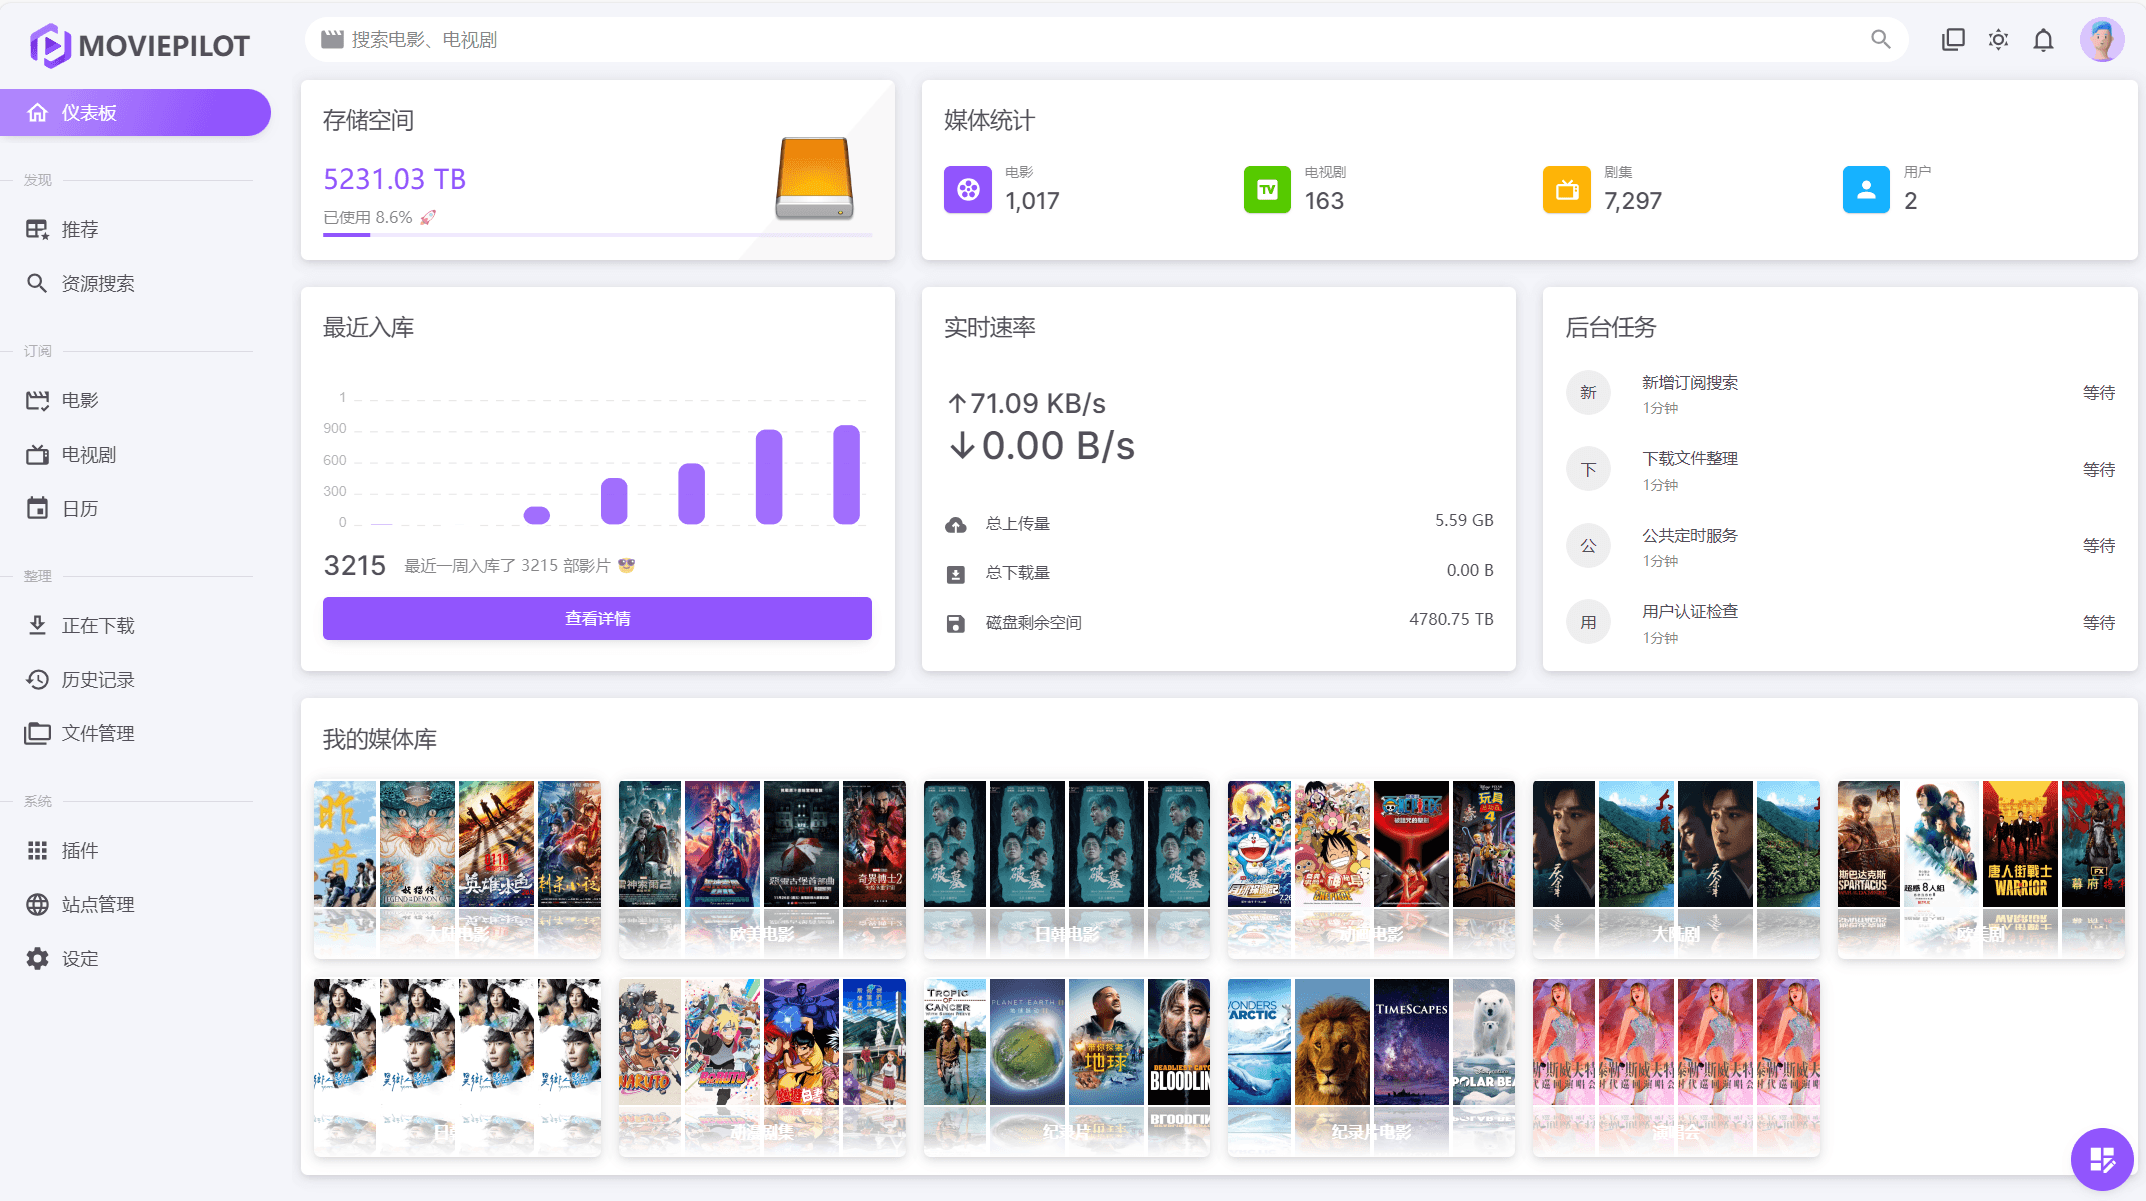Image resolution: width=2146 pixels, height=1201 pixels.
Task: Open the 推荐 recommendations page
Action: pos(135,229)
